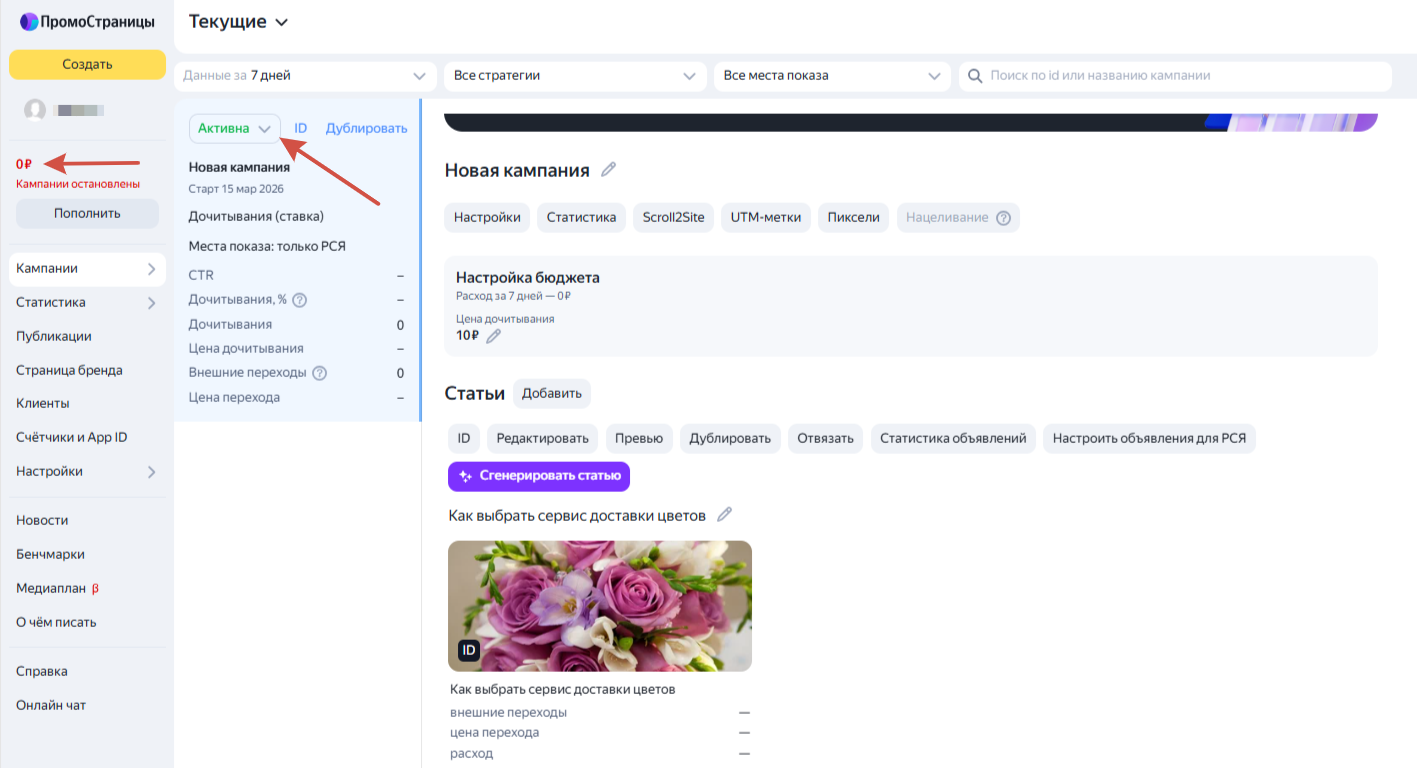Click the help icon next to Нацеливание

click(1003, 218)
